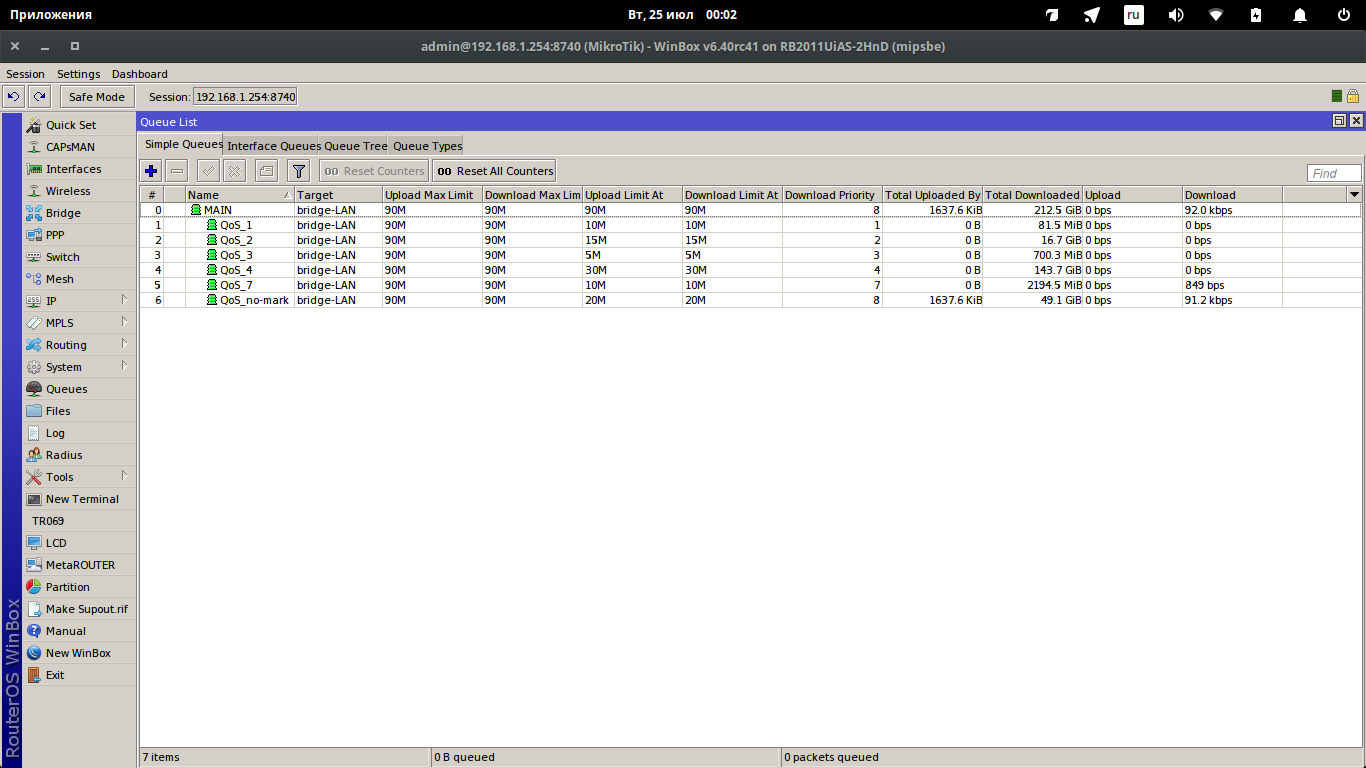Click the Session address field
Viewport: 1366px width, 768px height.
coord(245,97)
